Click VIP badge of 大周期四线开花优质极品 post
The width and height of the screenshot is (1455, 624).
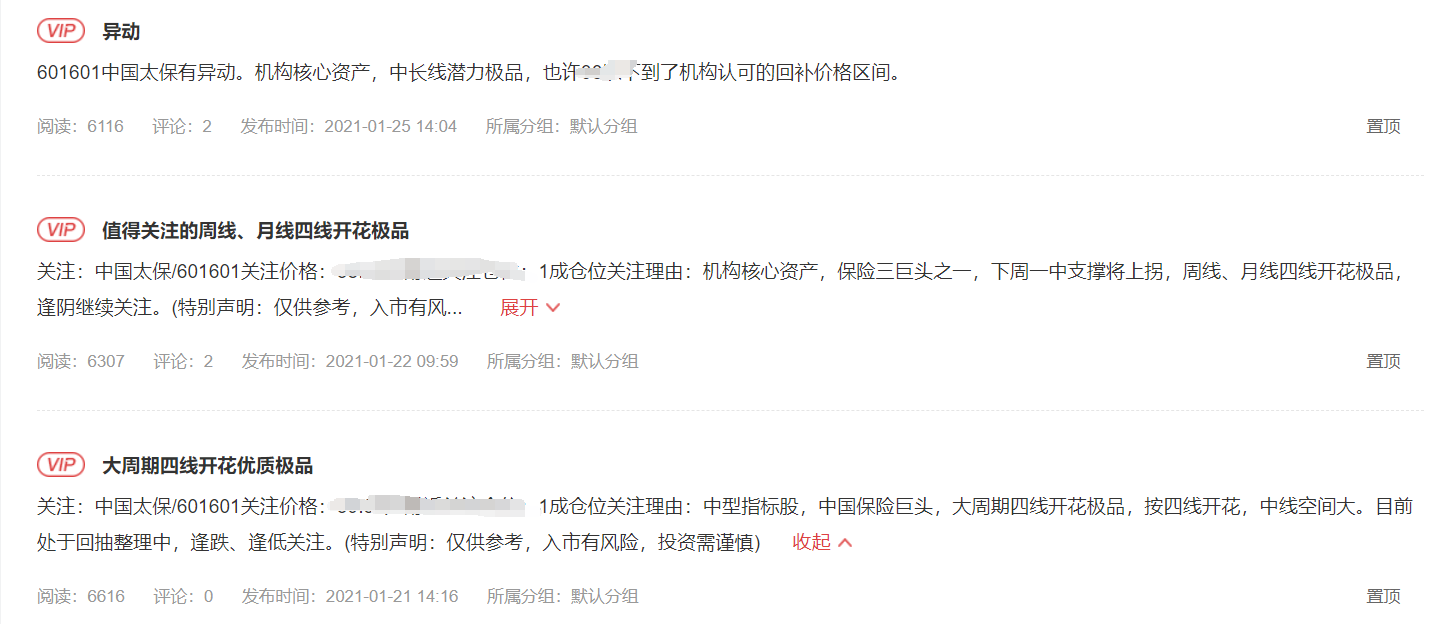[61, 465]
